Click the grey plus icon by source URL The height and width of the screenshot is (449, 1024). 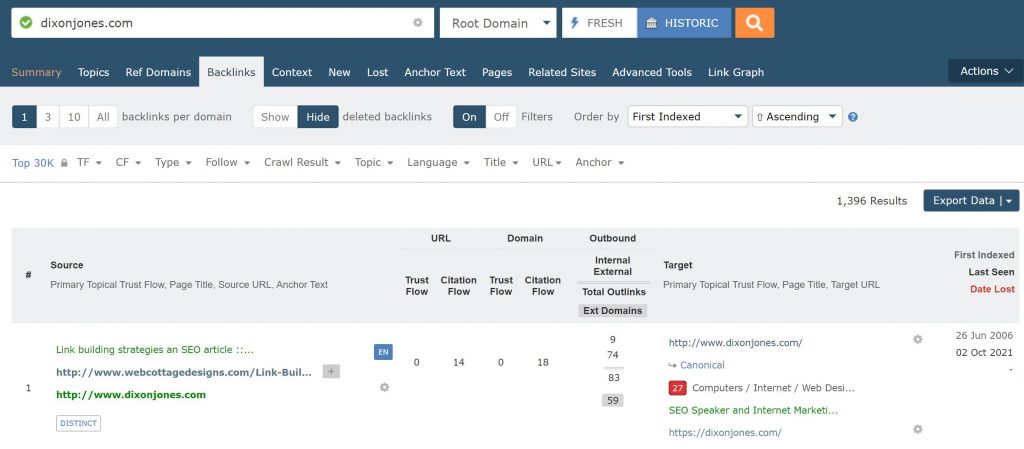click(x=331, y=372)
